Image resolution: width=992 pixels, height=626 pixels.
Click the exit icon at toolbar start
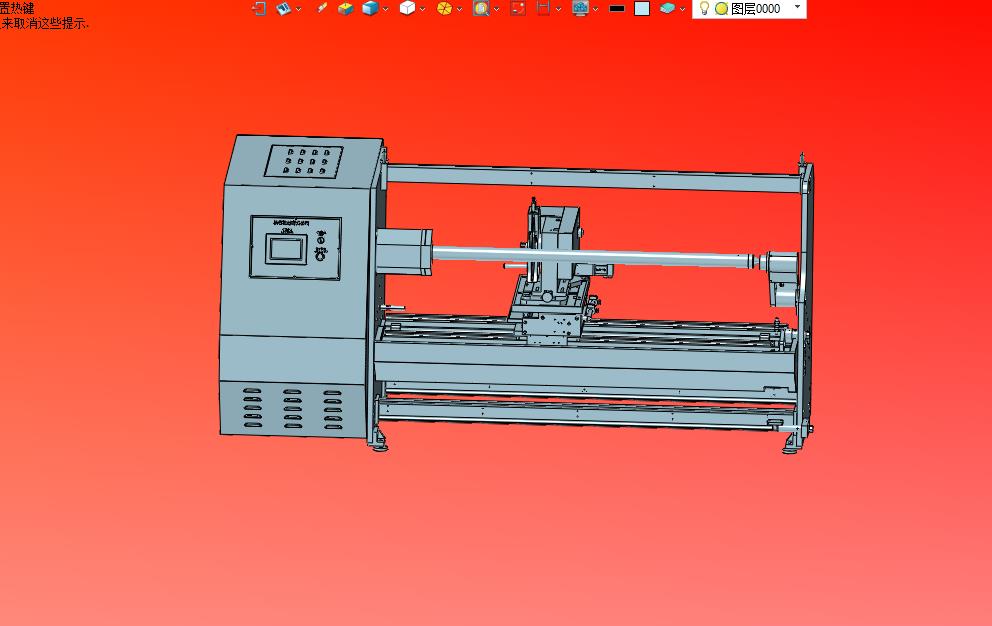tap(259, 8)
